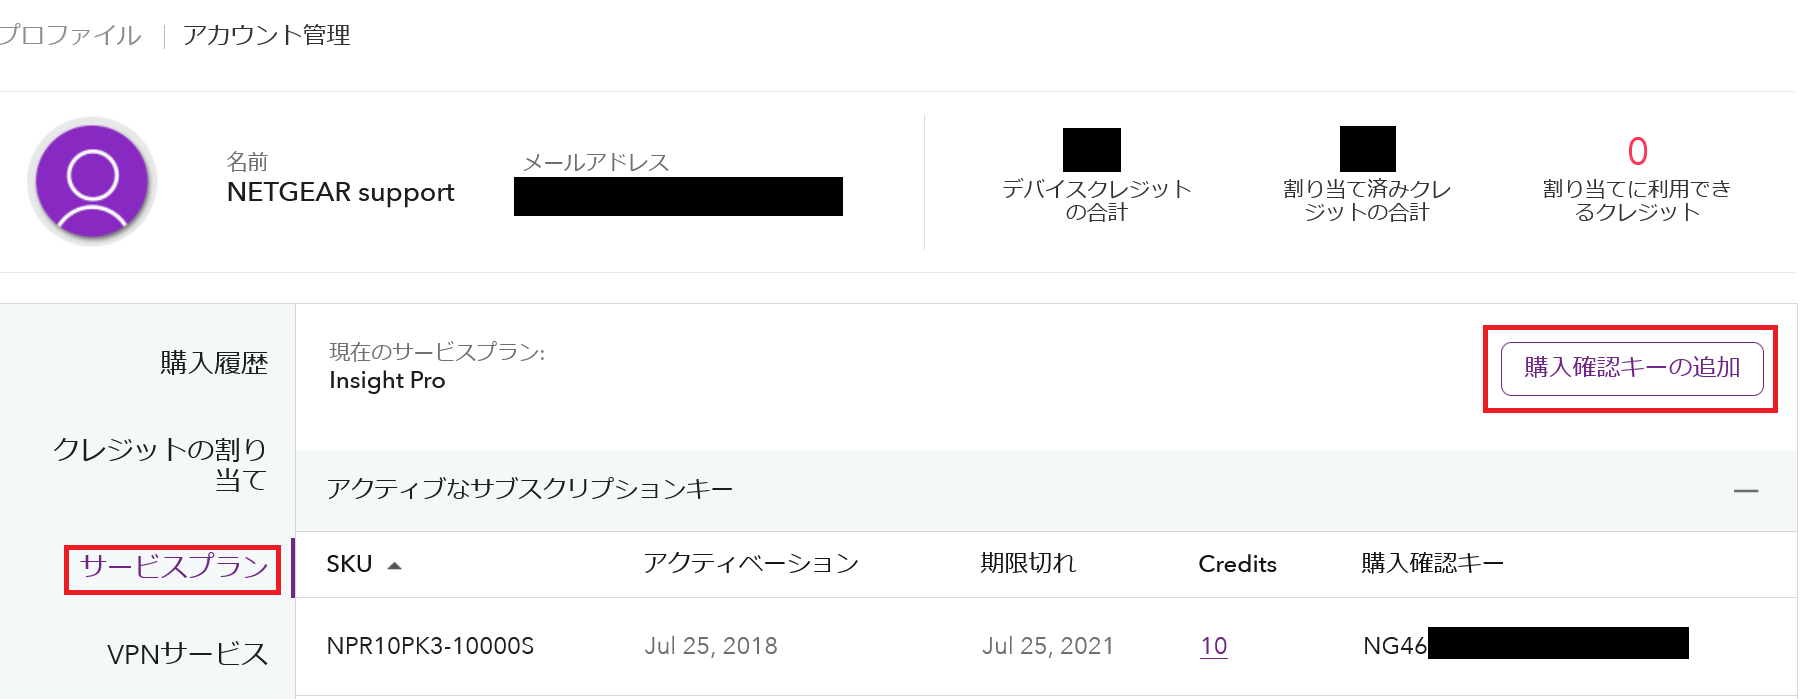Open the サービスプラン tab
Image resolution: width=1801 pixels, height=699 pixels.
[x=174, y=567]
